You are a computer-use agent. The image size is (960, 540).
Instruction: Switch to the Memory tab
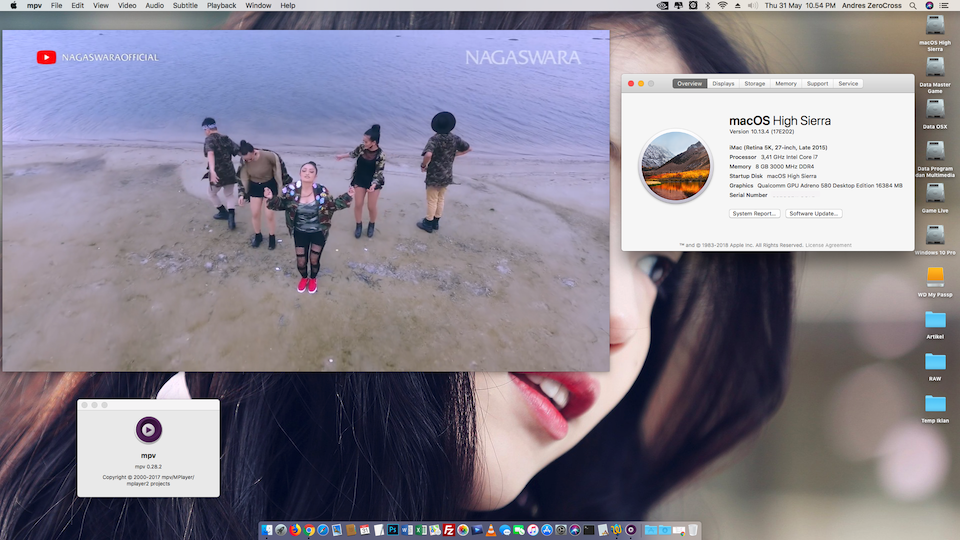786,83
